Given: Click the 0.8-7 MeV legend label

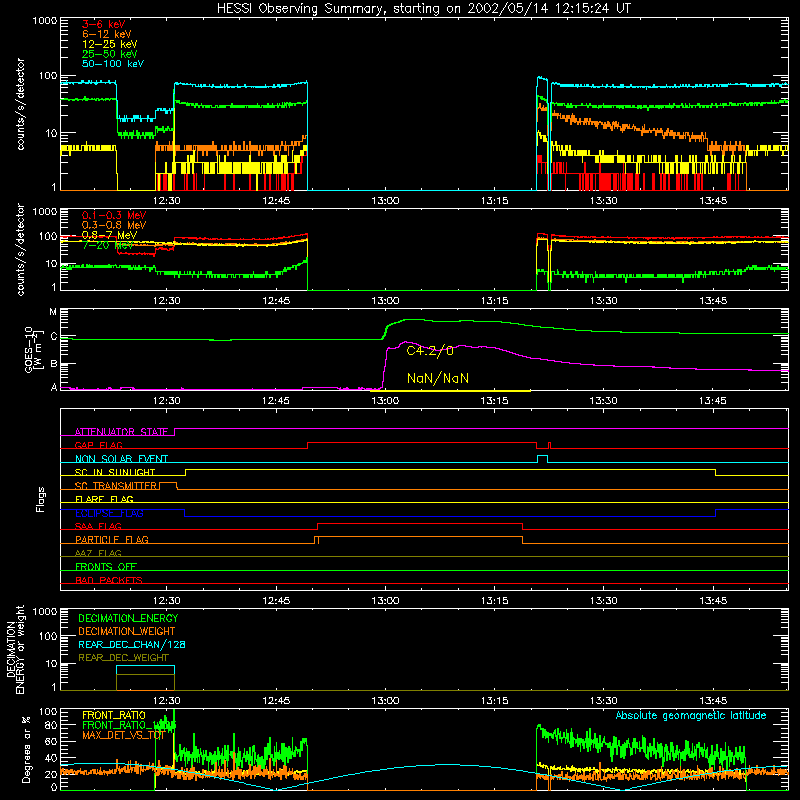Looking at the screenshot, I should click(109, 235).
